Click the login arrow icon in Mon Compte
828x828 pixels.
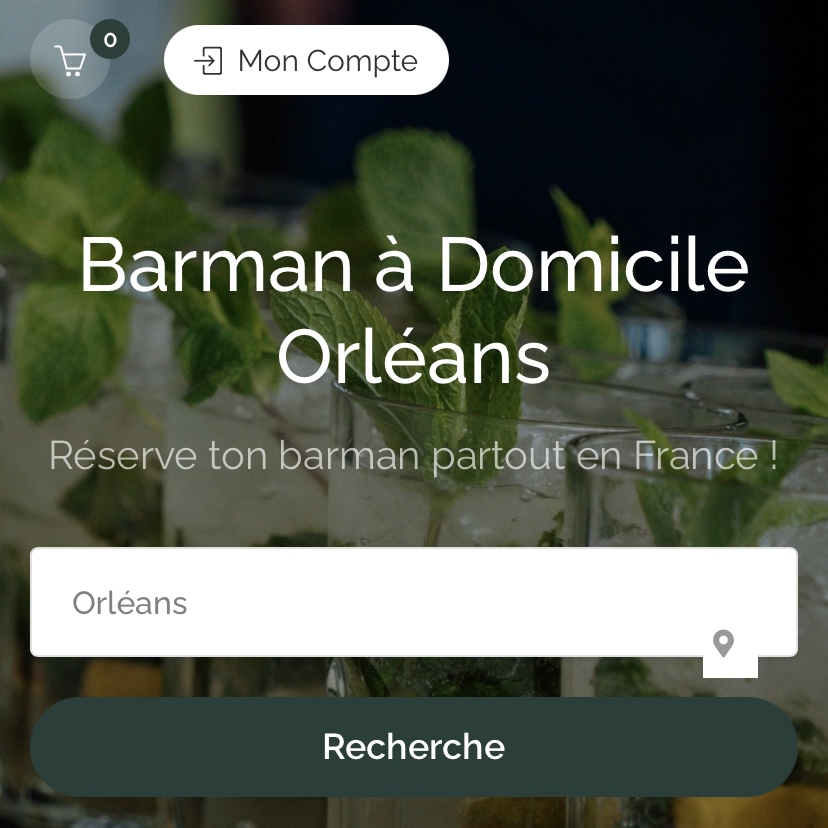[209, 61]
